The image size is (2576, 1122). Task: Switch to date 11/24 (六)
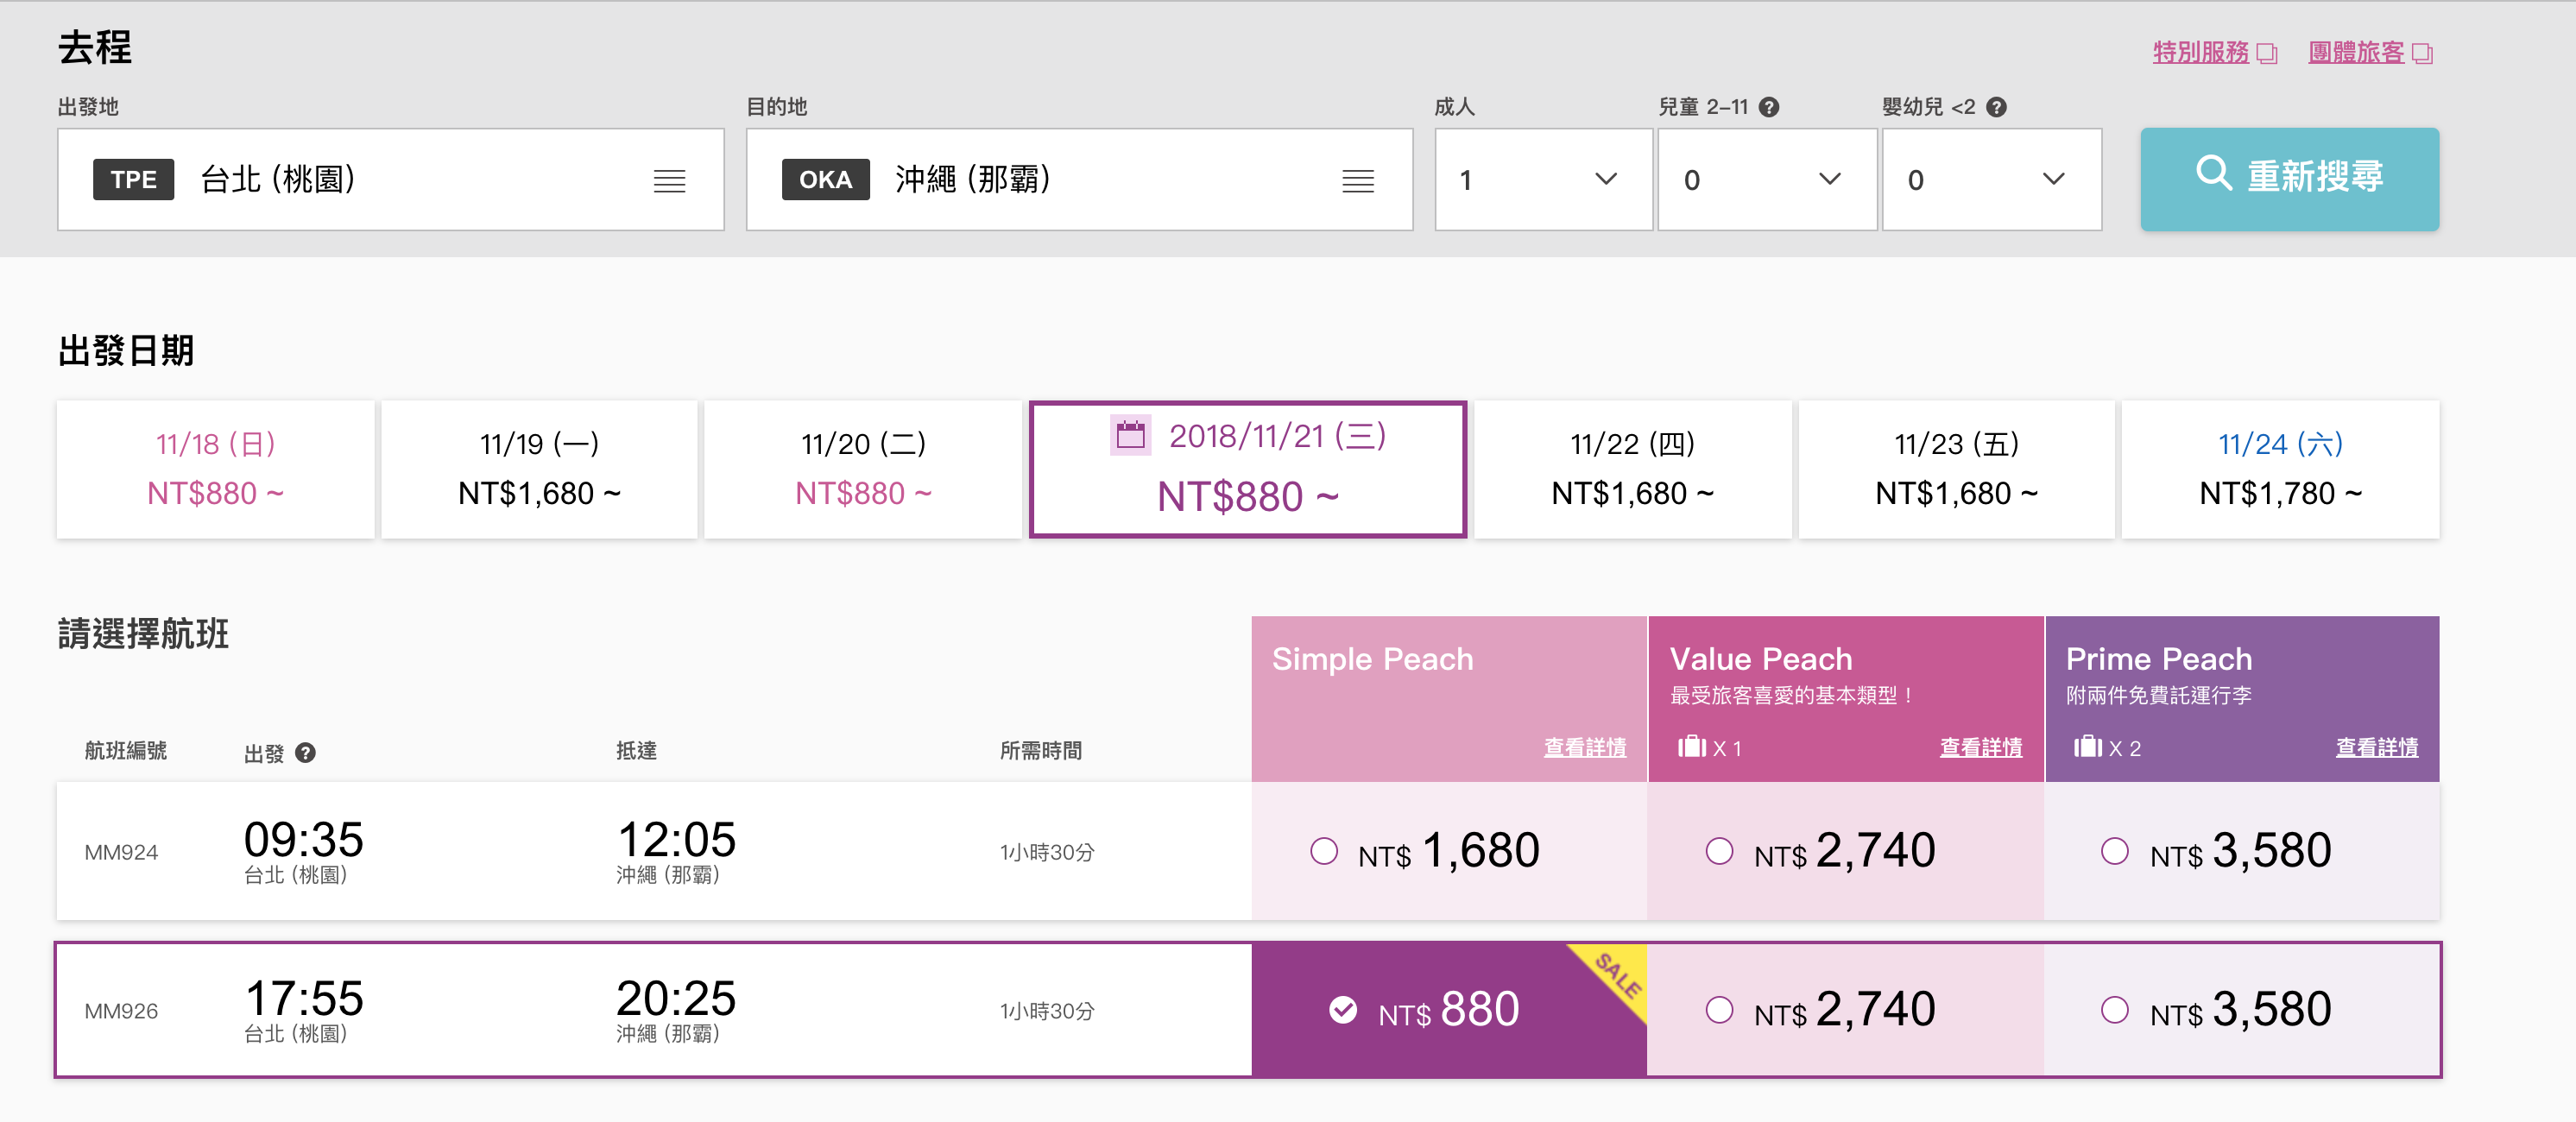pyautogui.click(x=2280, y=469)
